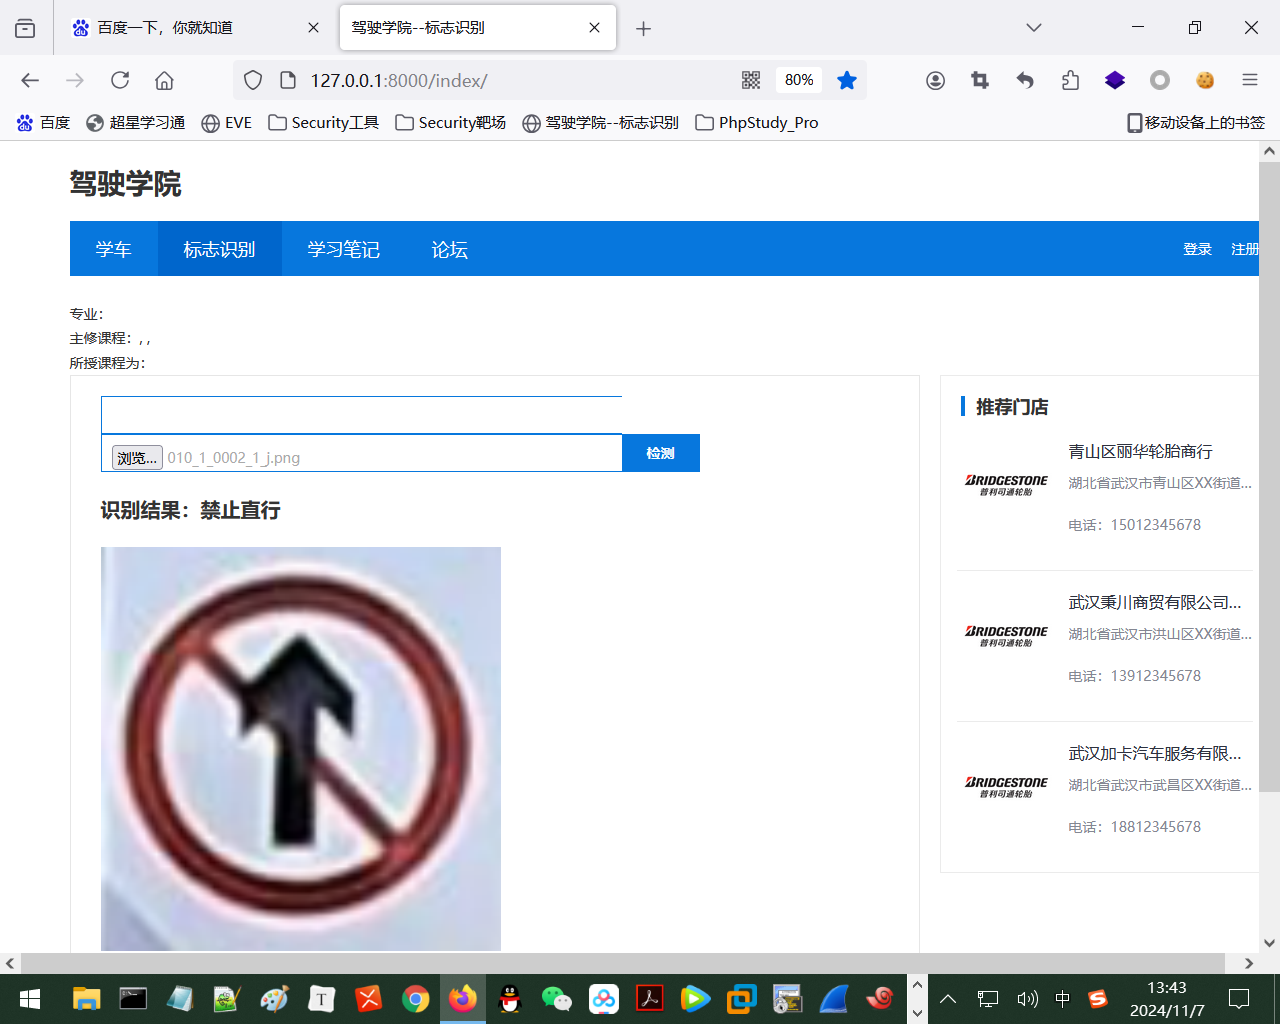
Task: Open WeChat from the taskbar
Action: pos(557,999)
